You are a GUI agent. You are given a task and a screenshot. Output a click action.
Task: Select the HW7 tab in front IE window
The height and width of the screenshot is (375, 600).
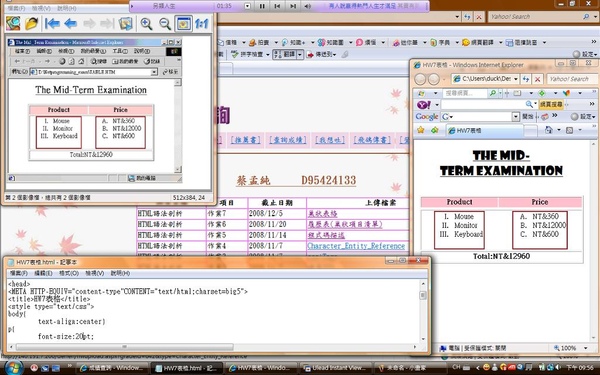pos(484,131)
